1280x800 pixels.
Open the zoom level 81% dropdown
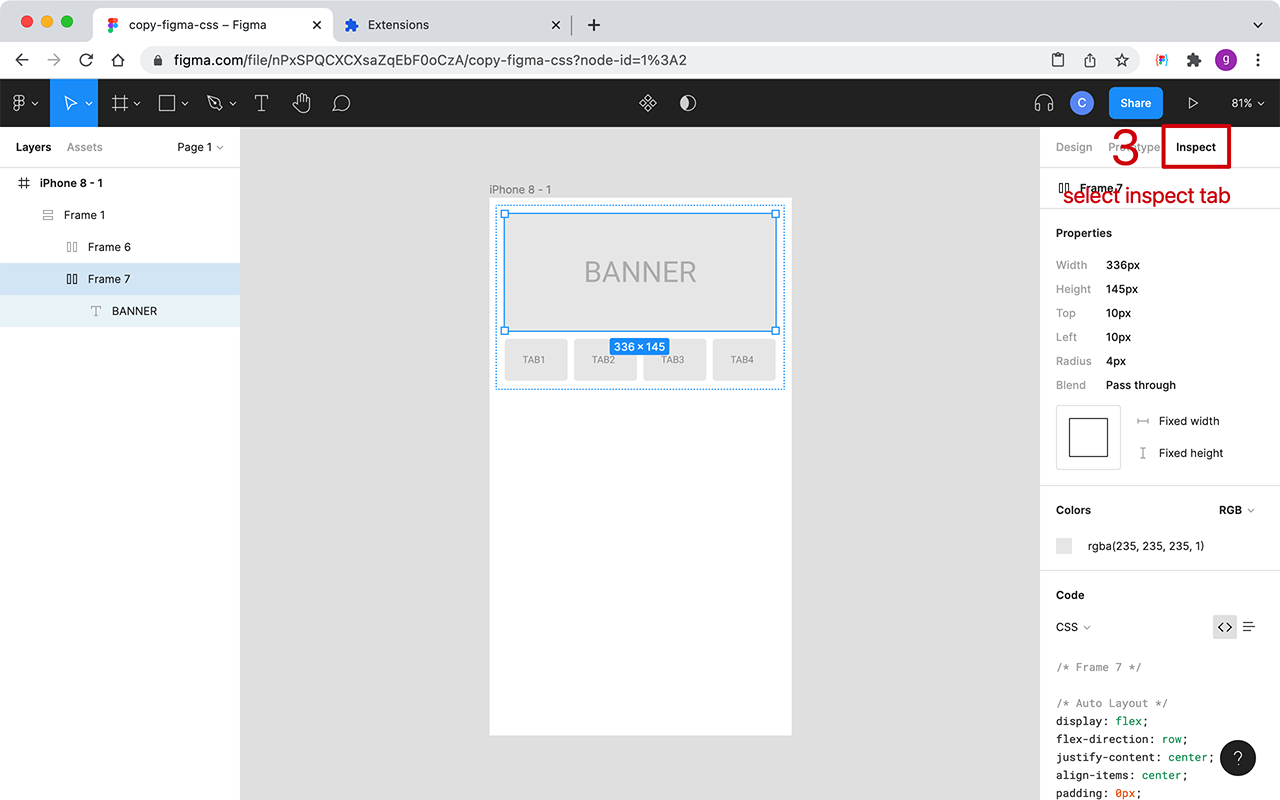(1247, 102)
